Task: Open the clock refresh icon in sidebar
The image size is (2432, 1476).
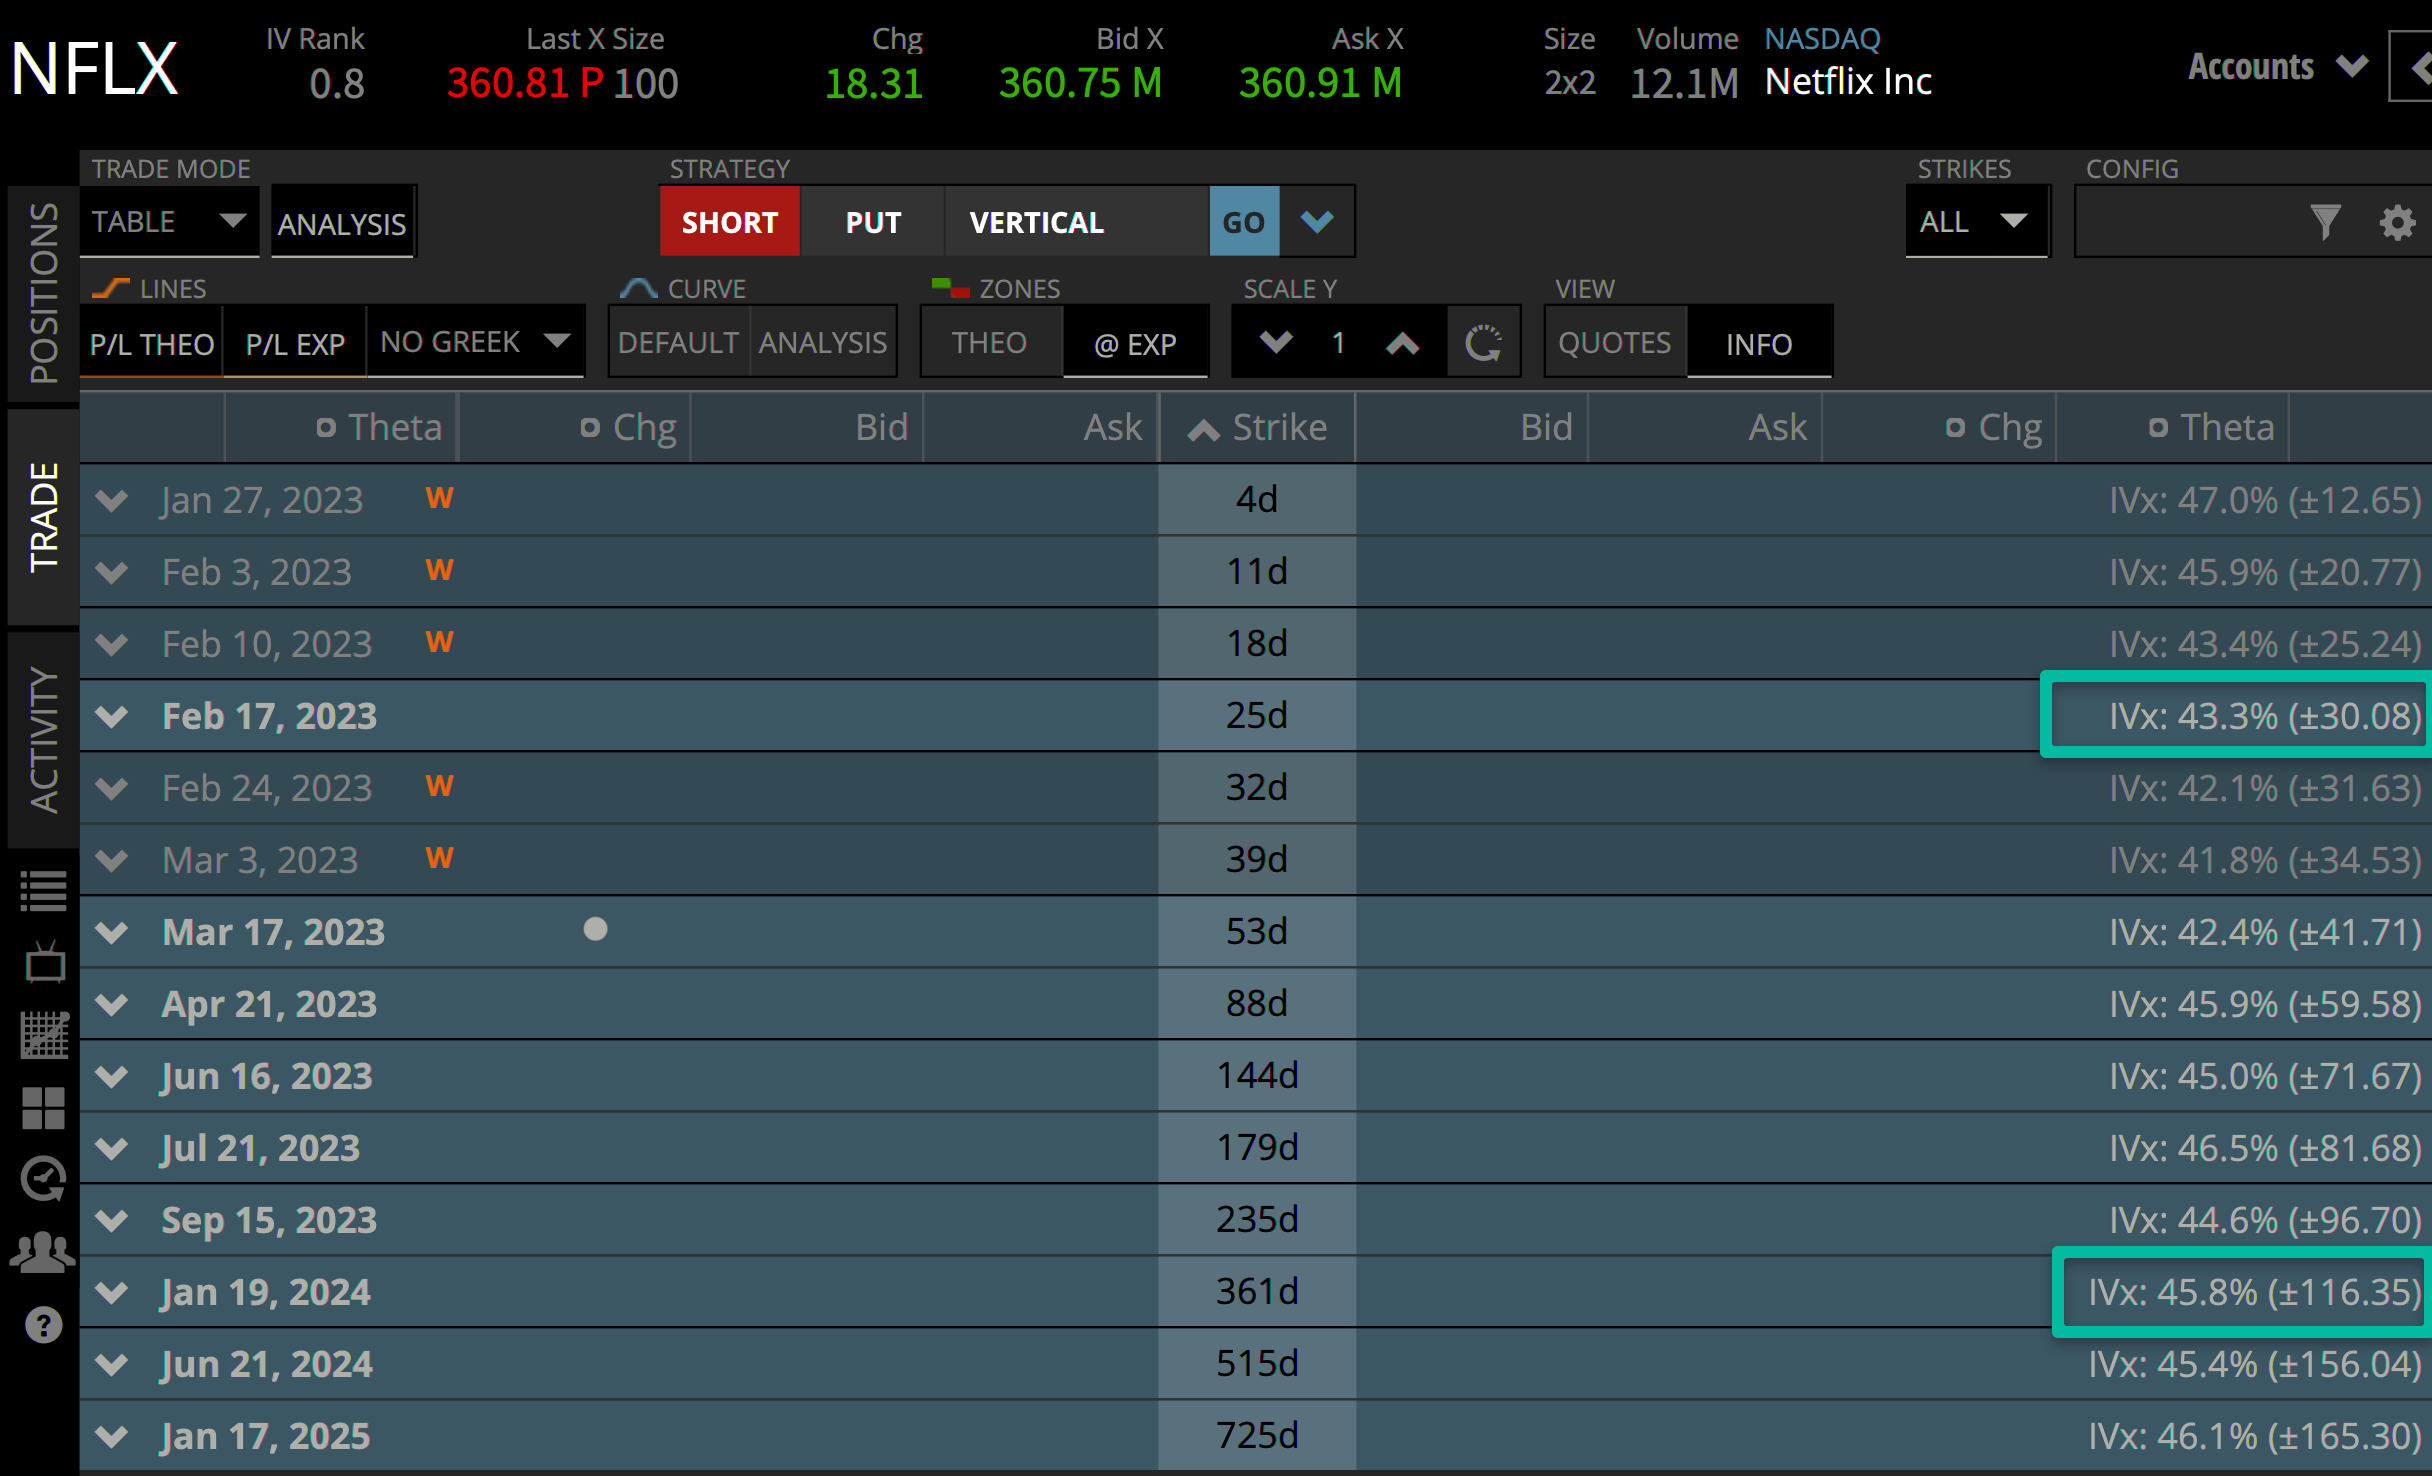Action: point(43,1180)
